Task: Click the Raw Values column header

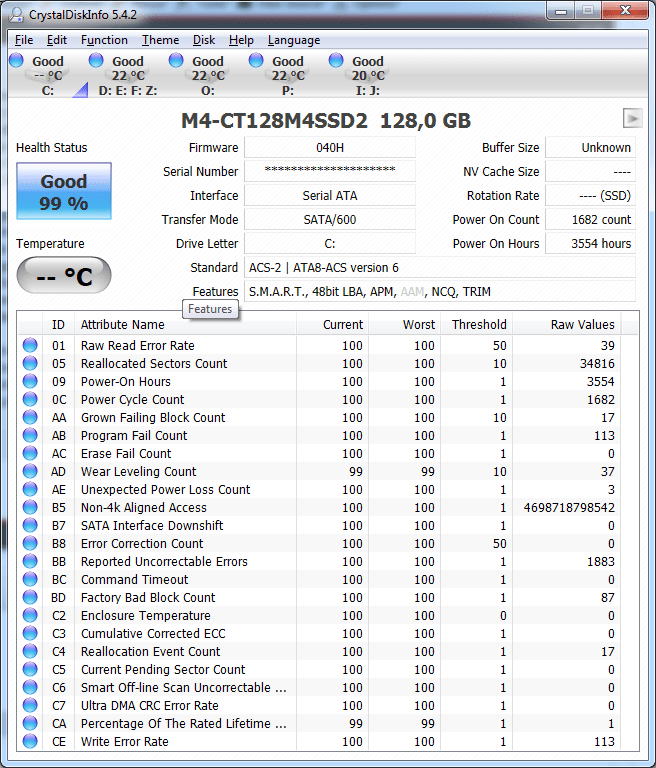Action: tap(566, 324)
